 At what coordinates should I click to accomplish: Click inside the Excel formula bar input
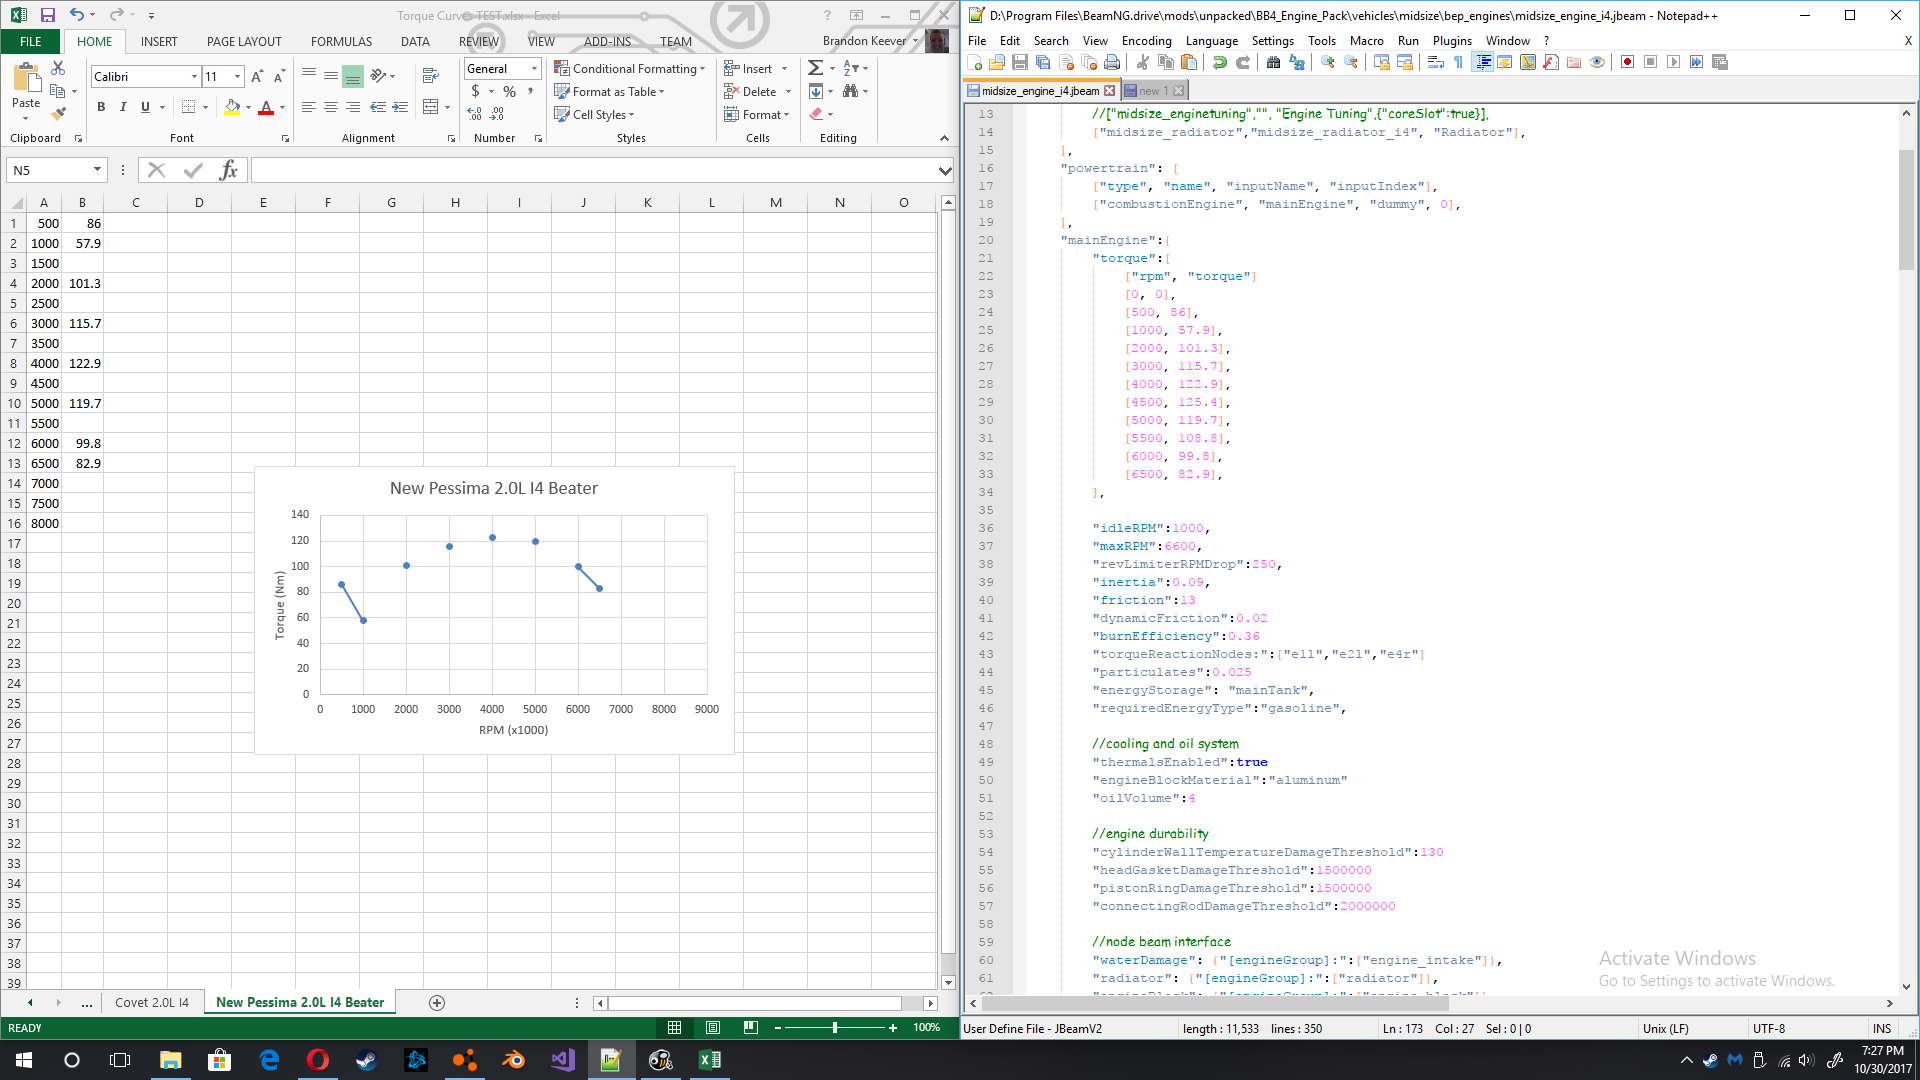point(594,171)
